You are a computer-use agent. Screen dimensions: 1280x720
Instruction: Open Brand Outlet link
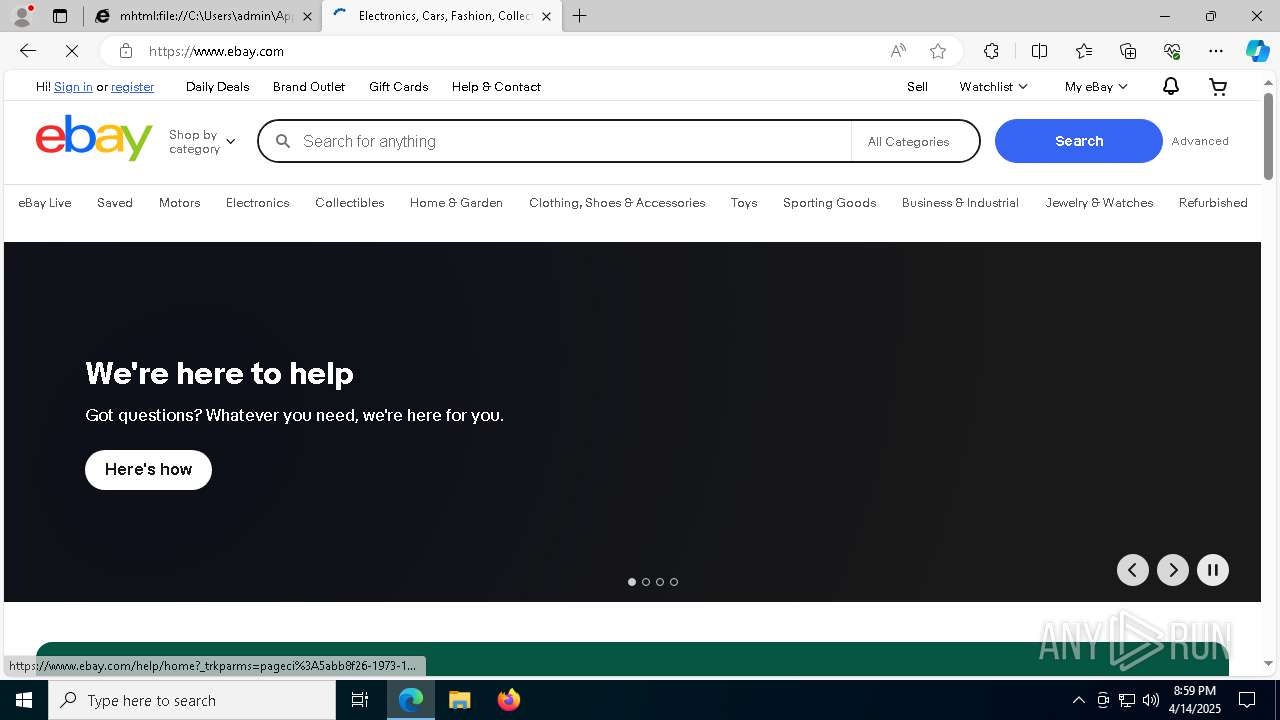click(x=309, y=87)
